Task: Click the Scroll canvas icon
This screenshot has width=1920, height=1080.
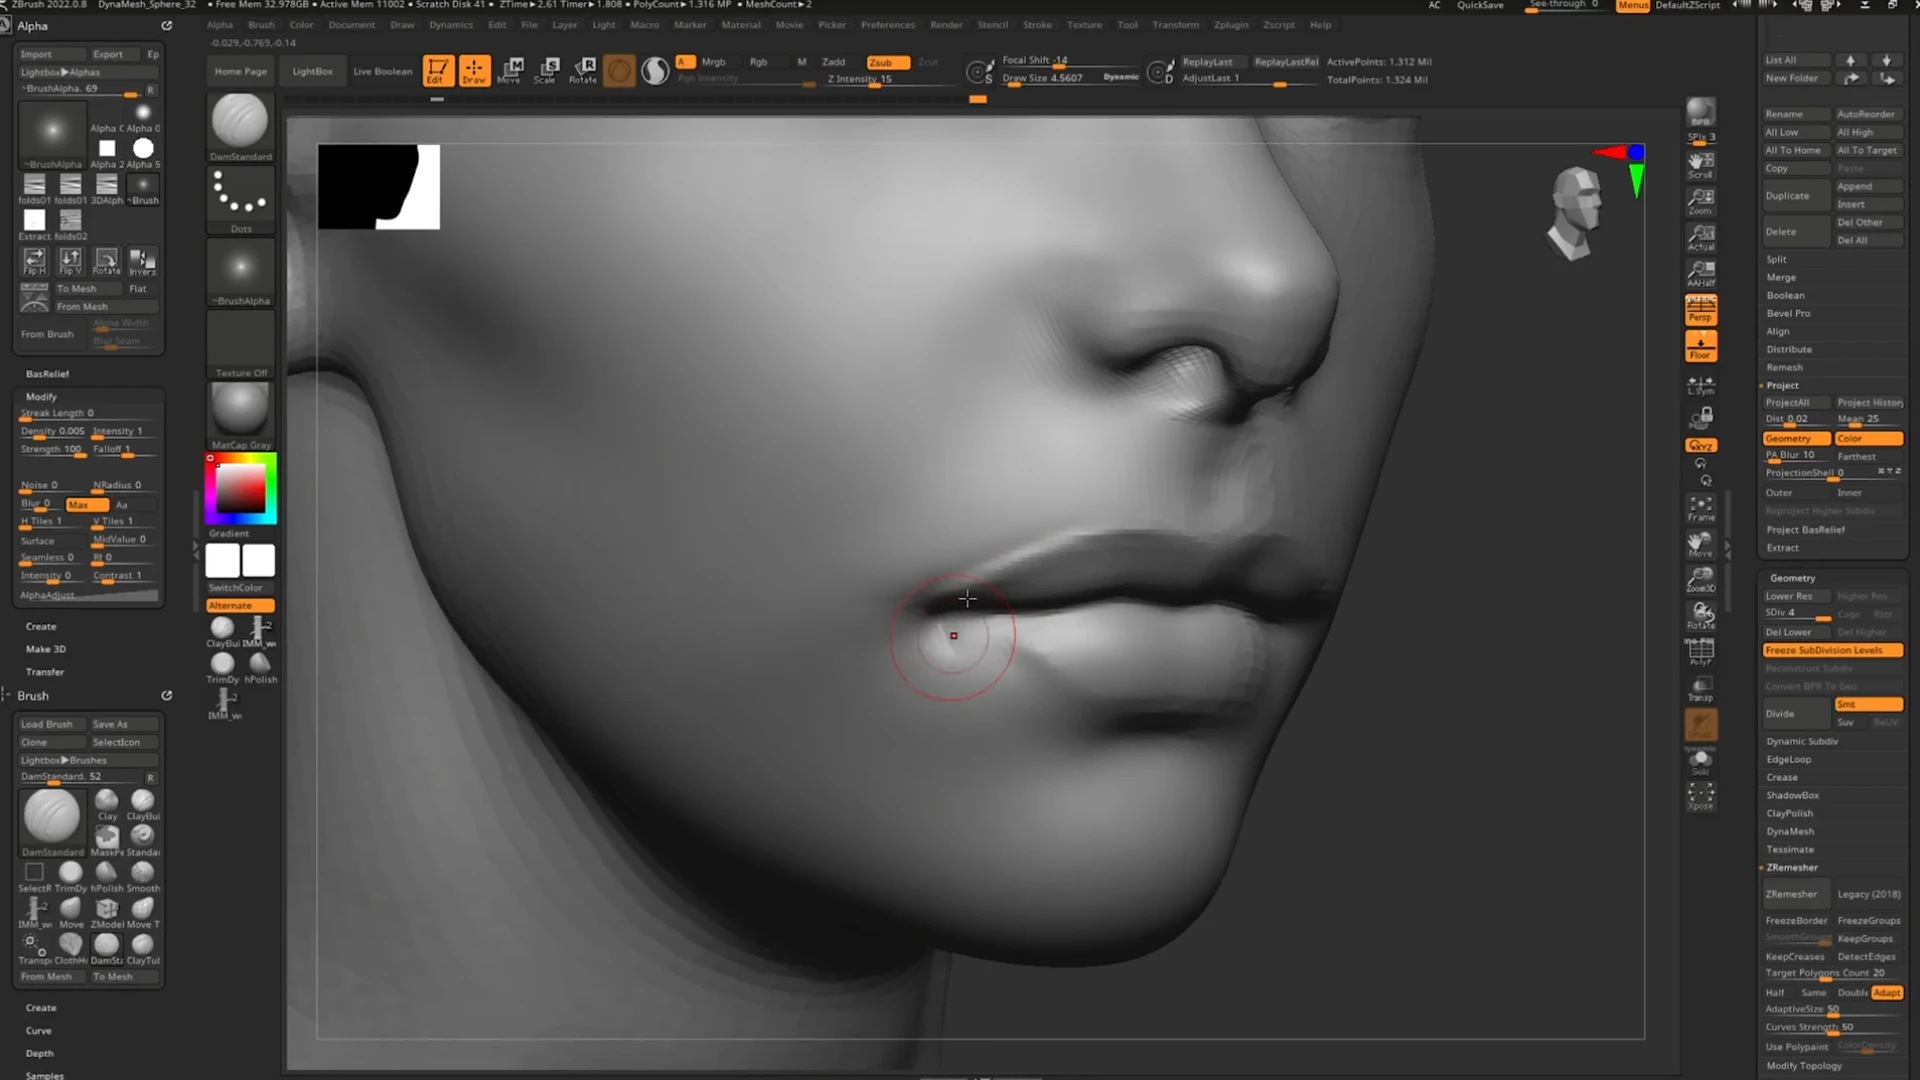Action: click(x=1700, y=165)
